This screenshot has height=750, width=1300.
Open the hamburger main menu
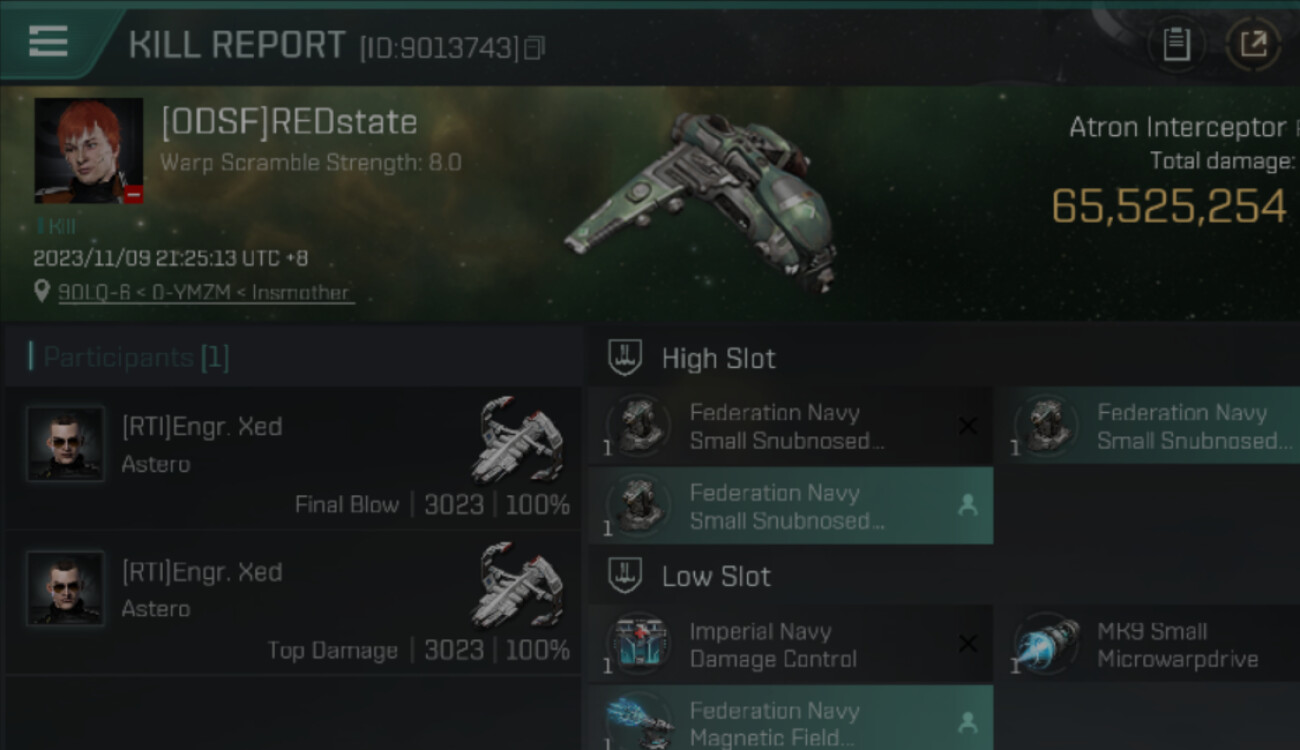click(x=48, y=42)
